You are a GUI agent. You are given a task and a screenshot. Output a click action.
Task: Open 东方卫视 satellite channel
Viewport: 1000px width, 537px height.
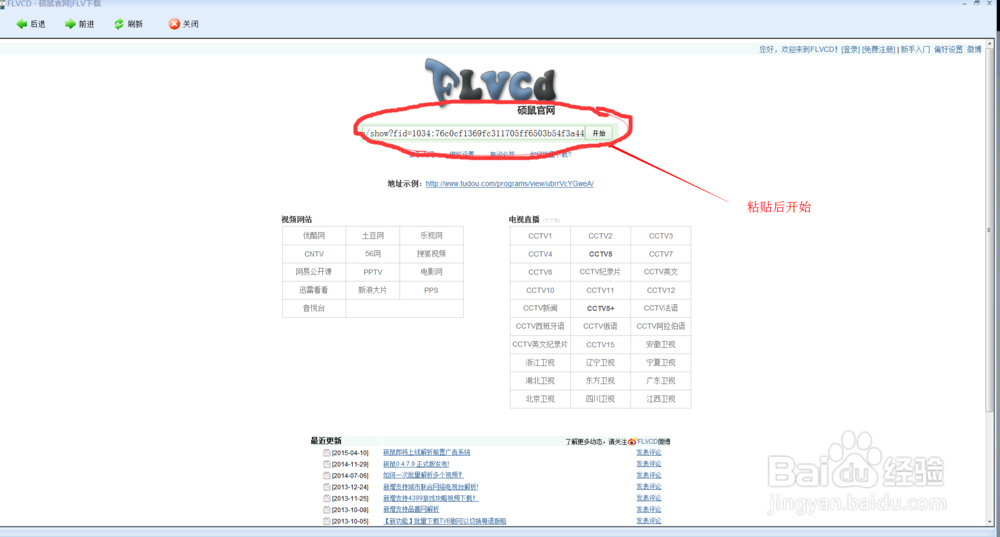coord(600,381)
